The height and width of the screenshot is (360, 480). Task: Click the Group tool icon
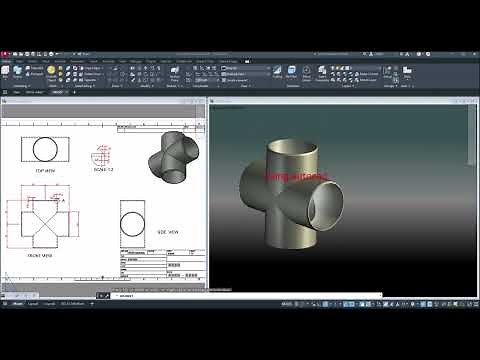pyautogui.click(x=387, y=72)
